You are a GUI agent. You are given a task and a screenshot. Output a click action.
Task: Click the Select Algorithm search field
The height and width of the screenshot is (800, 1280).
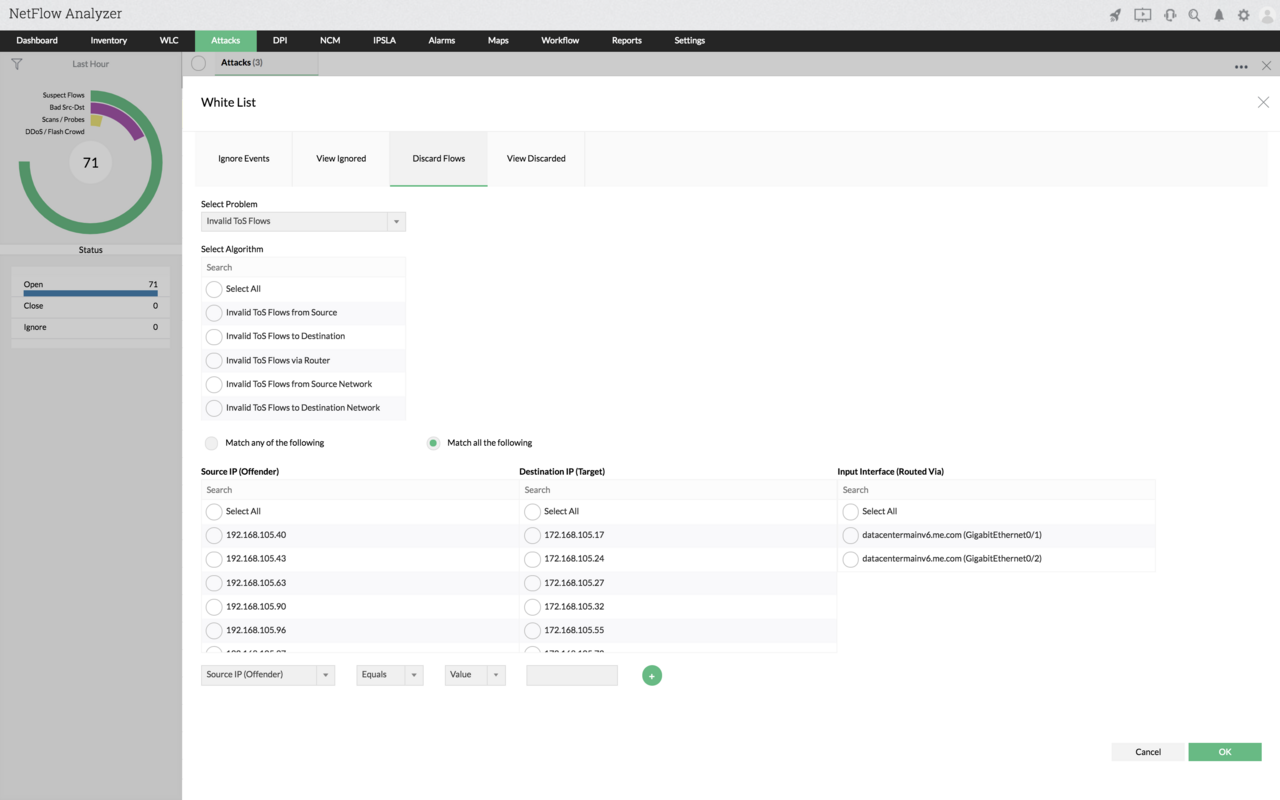click(303, 268)
